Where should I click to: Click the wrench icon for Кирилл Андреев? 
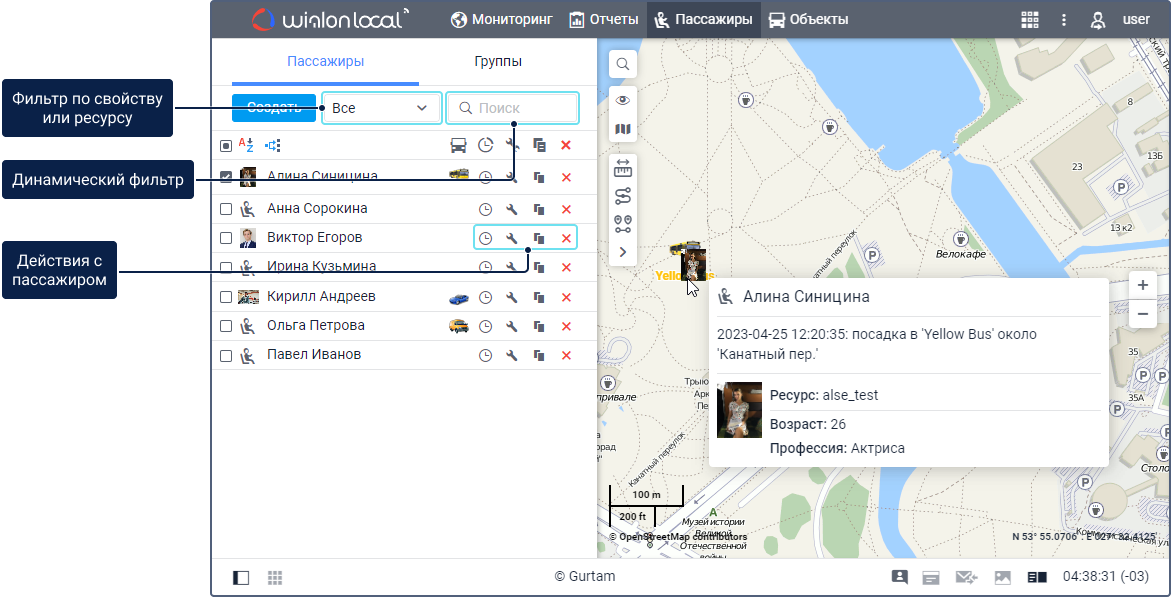pos(511,297)
